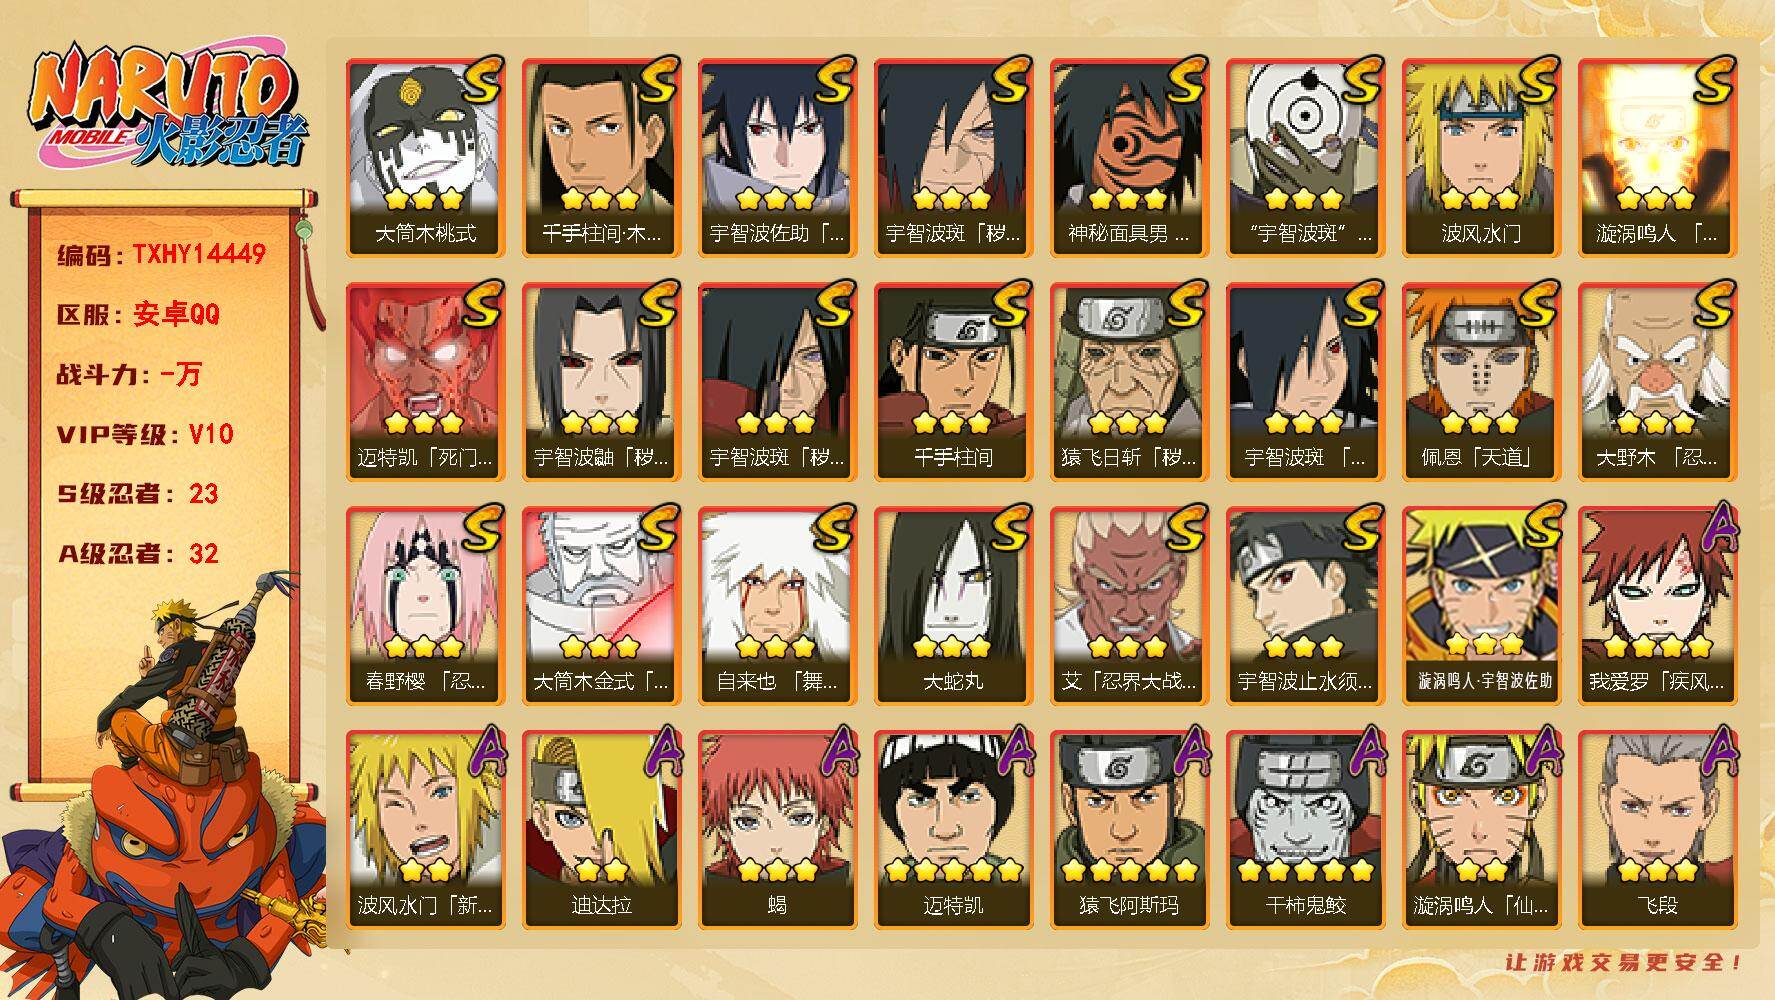Click the S badge on 大筒木桃式 card

482,82
